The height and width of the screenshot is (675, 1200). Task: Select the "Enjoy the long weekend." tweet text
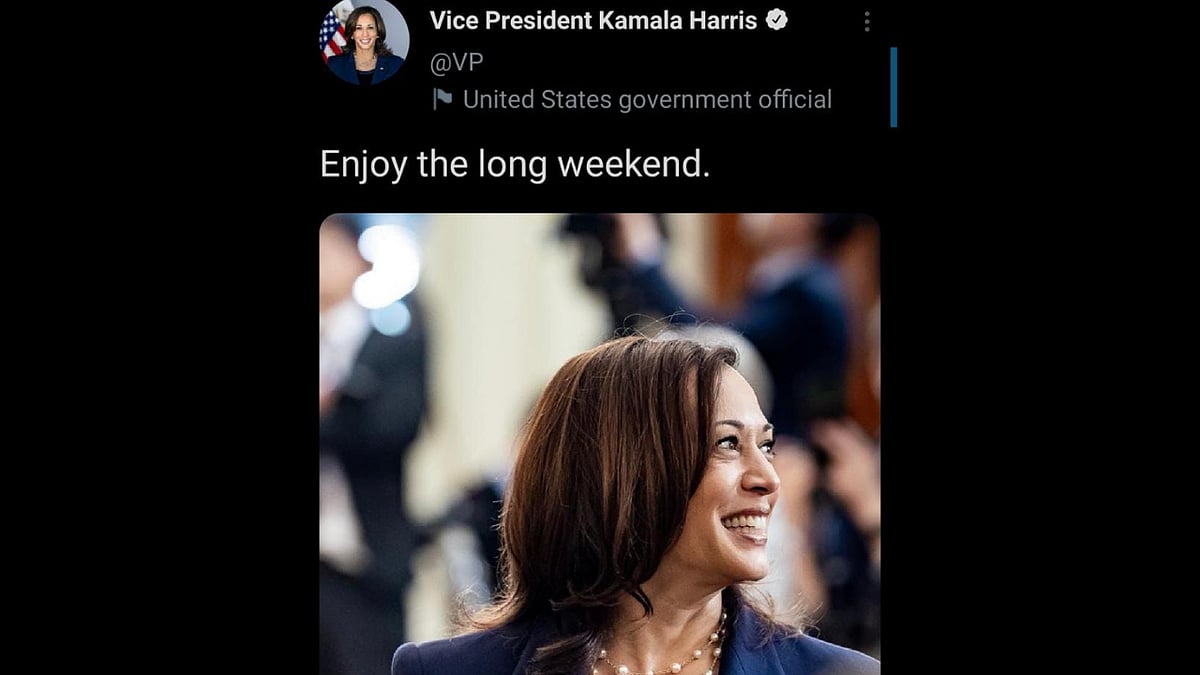click(514, 163)
